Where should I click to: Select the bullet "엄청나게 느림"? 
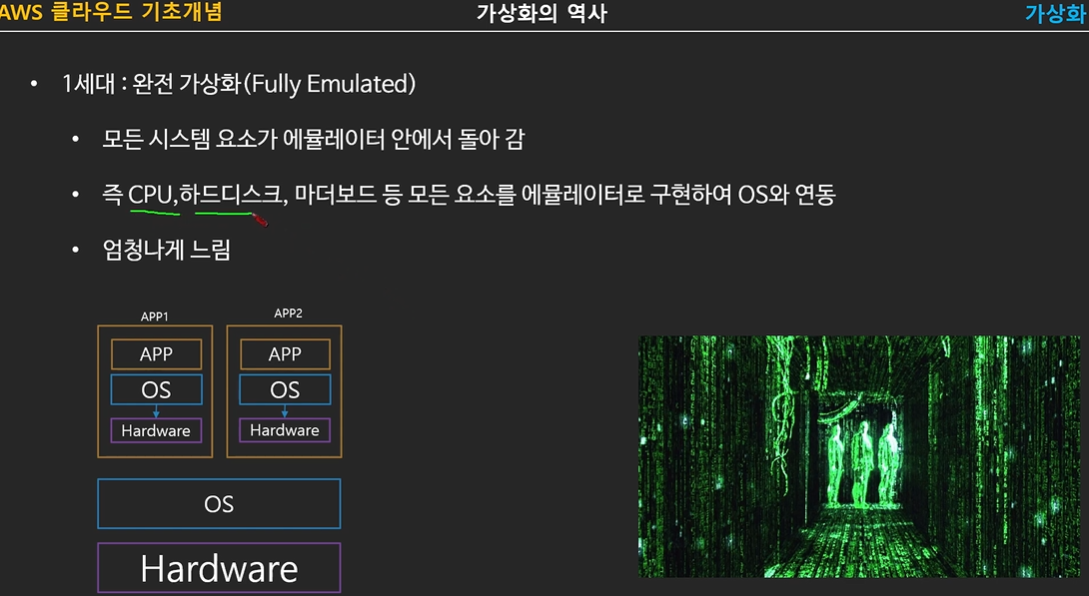tap(167, 250)
